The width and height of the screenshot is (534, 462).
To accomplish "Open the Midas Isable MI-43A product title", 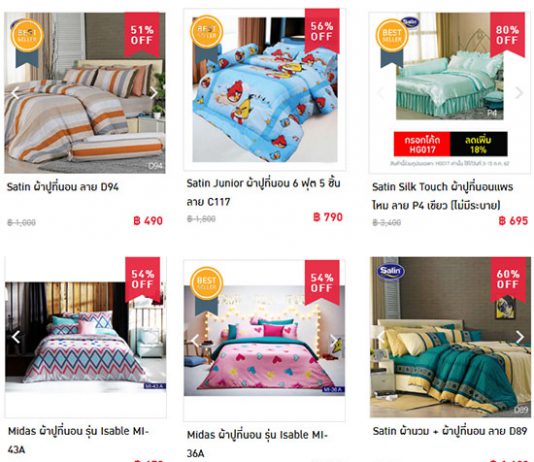I will (78, 440).
